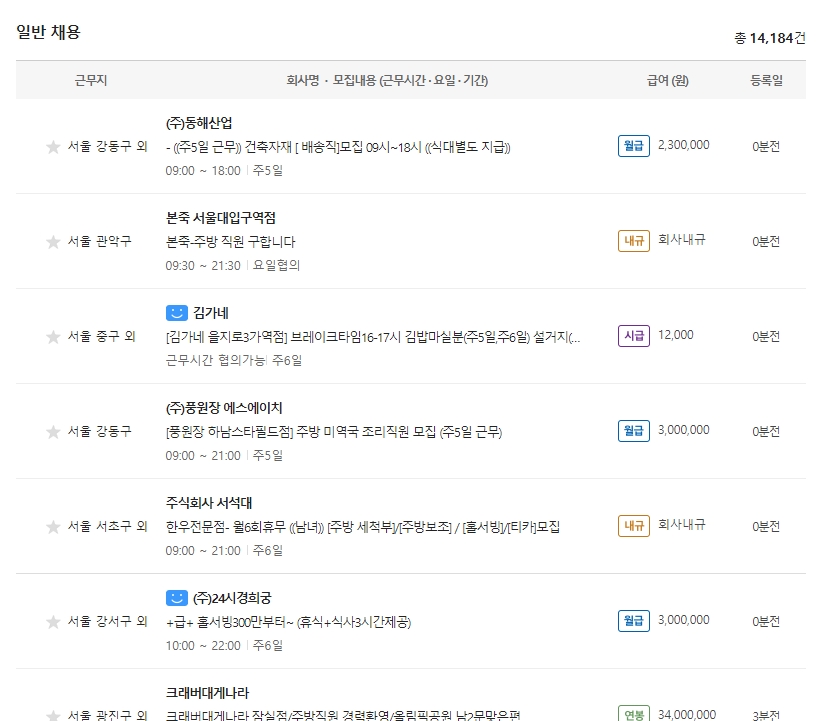Click the smiley badge next to (주)24시경희궁

(177, 598)
